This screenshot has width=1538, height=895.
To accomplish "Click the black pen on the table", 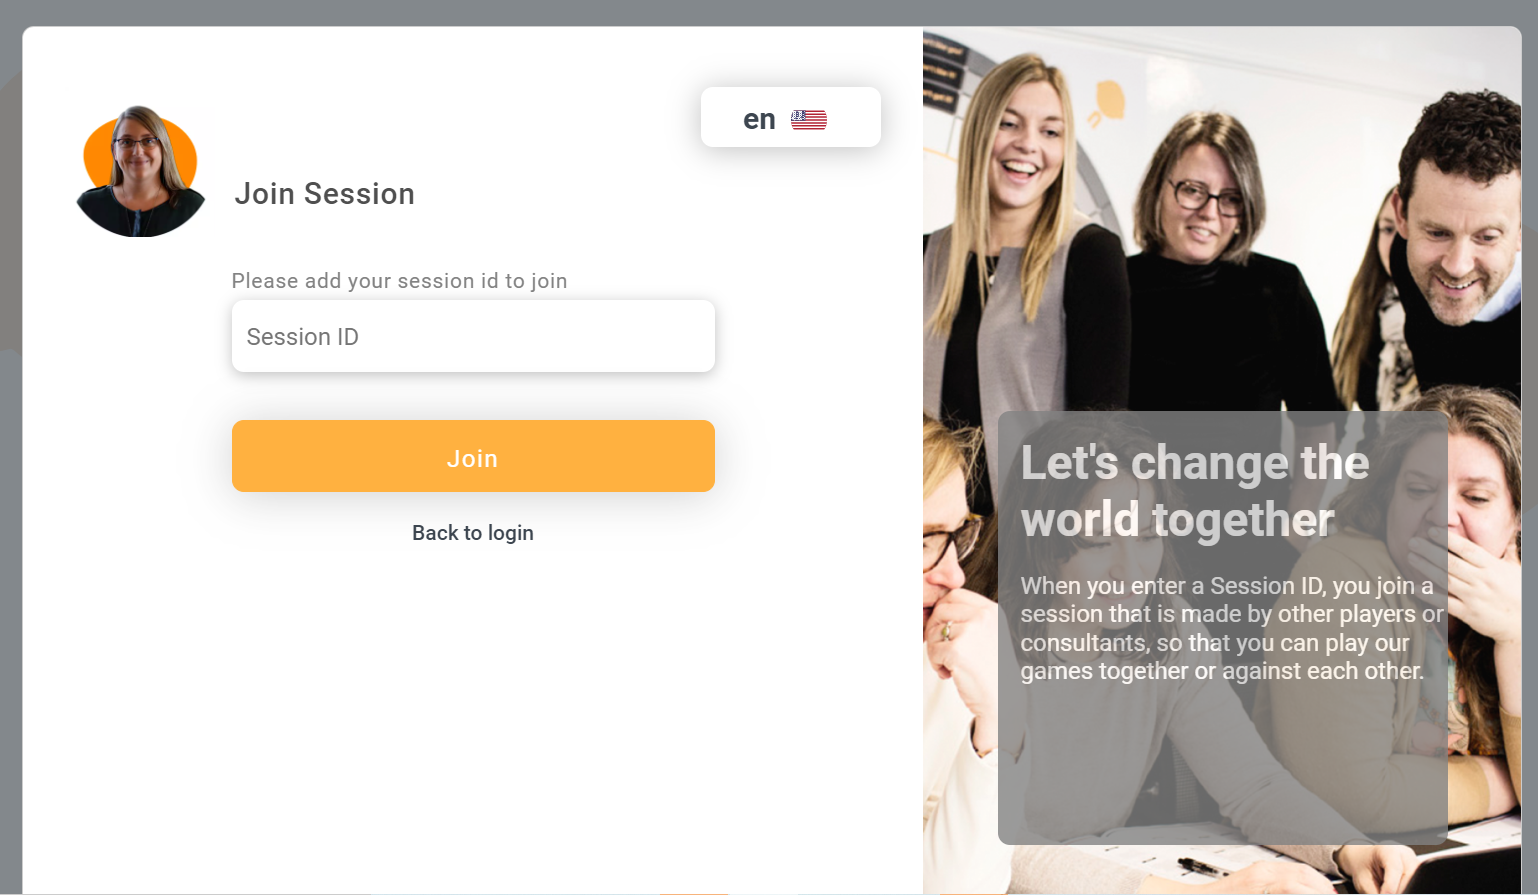I will (1203, 866).
